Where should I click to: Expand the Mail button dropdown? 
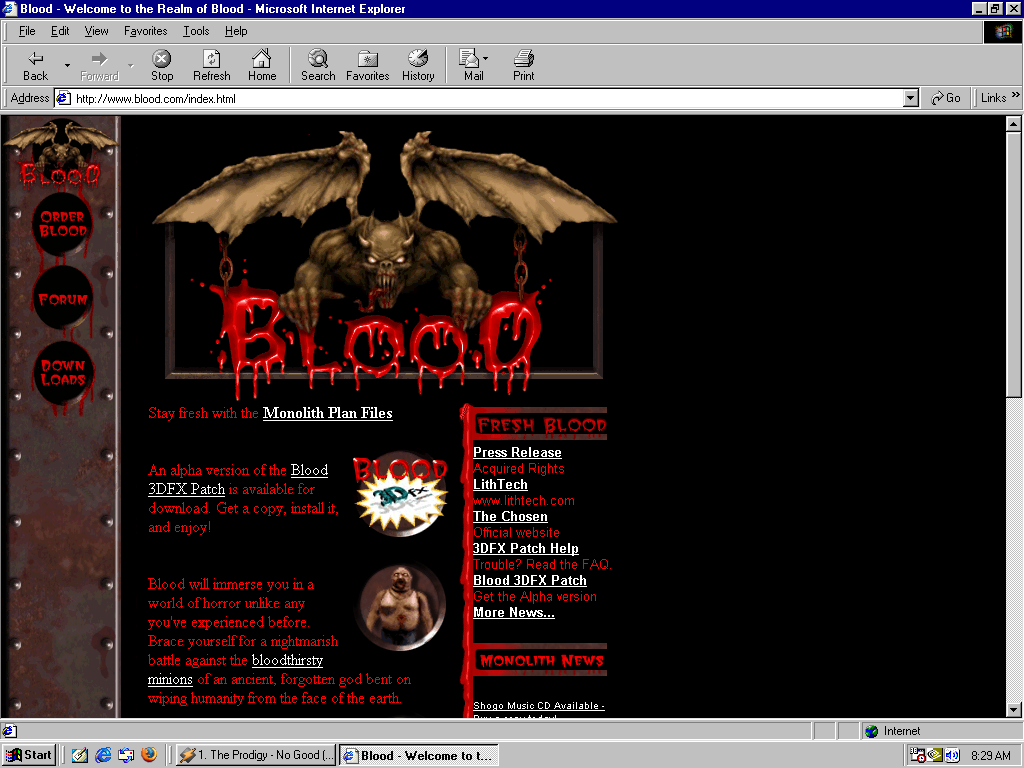[486, 59]
